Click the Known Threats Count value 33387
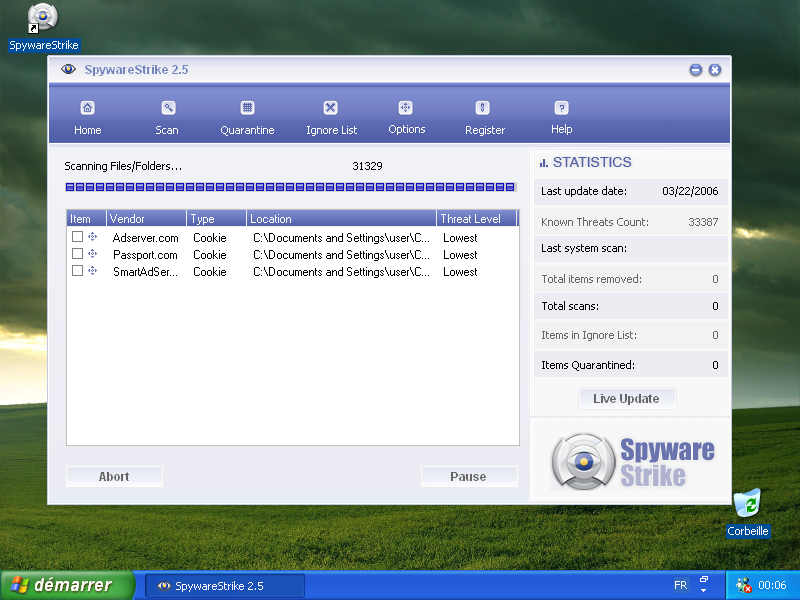Screen dimensions: 800x600 (703, 222)
